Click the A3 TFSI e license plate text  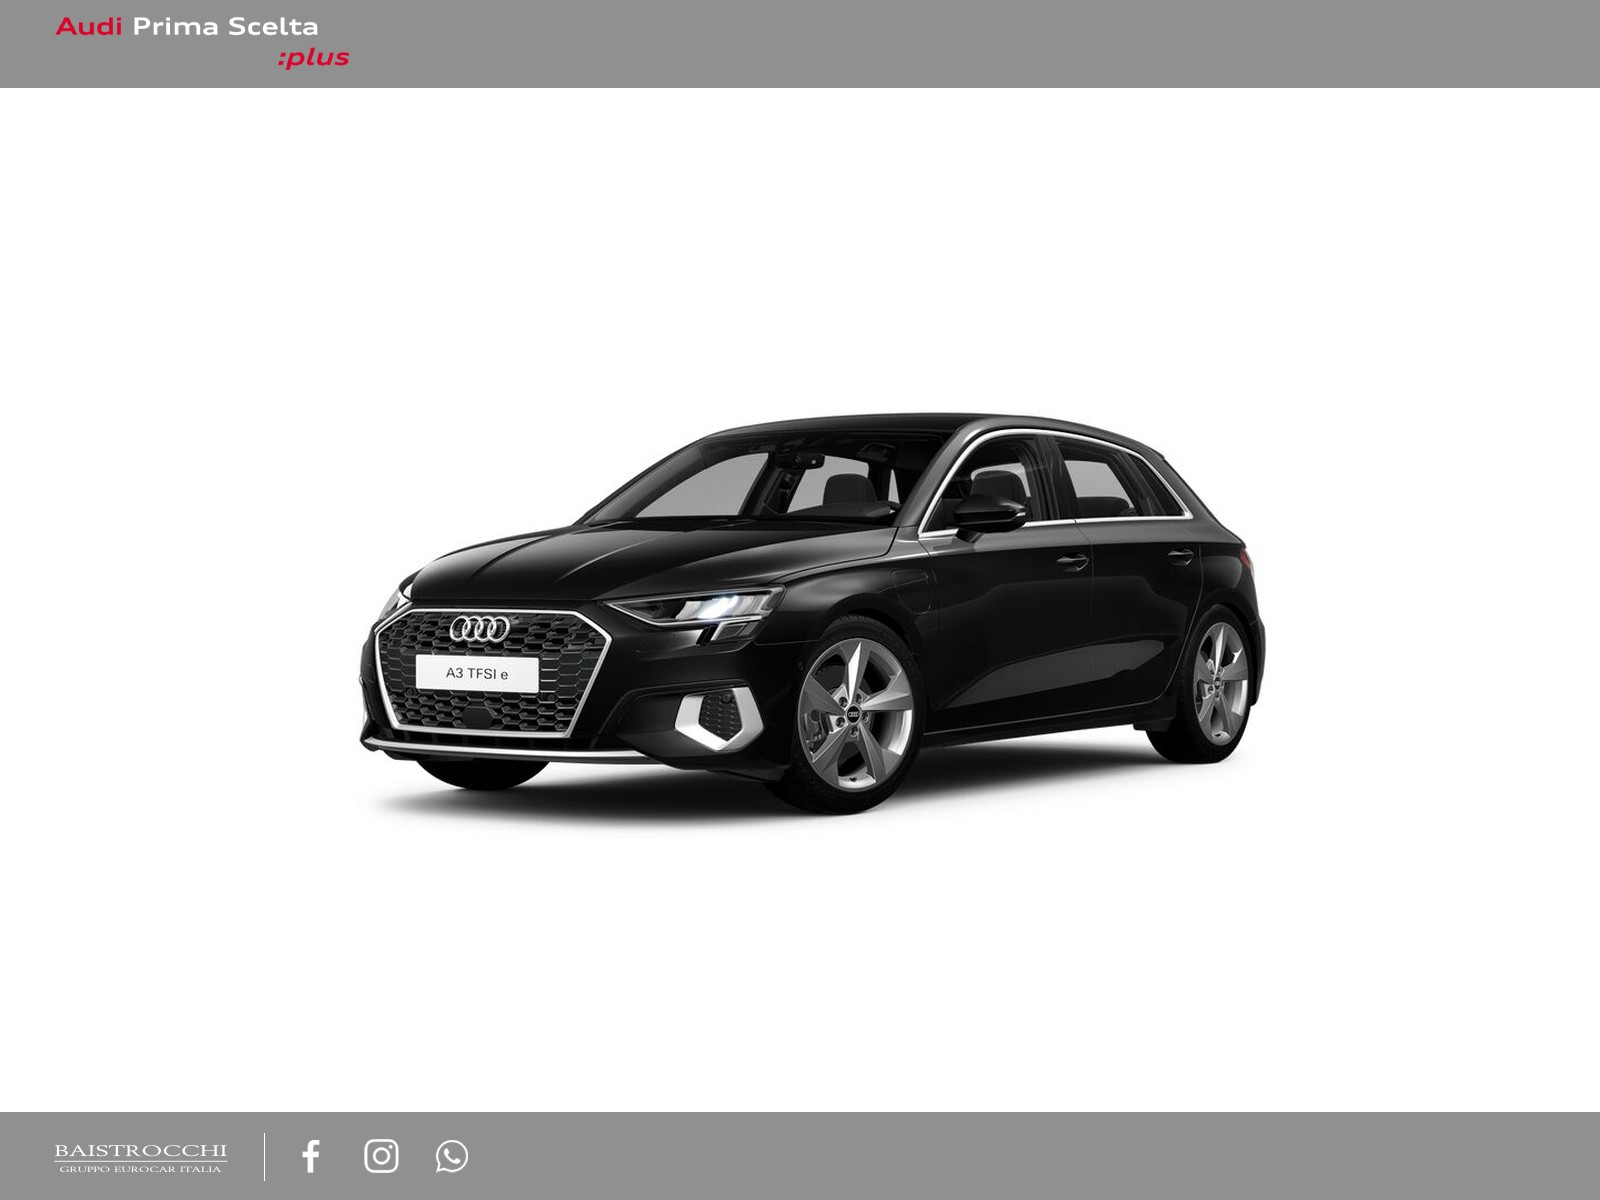477,674
